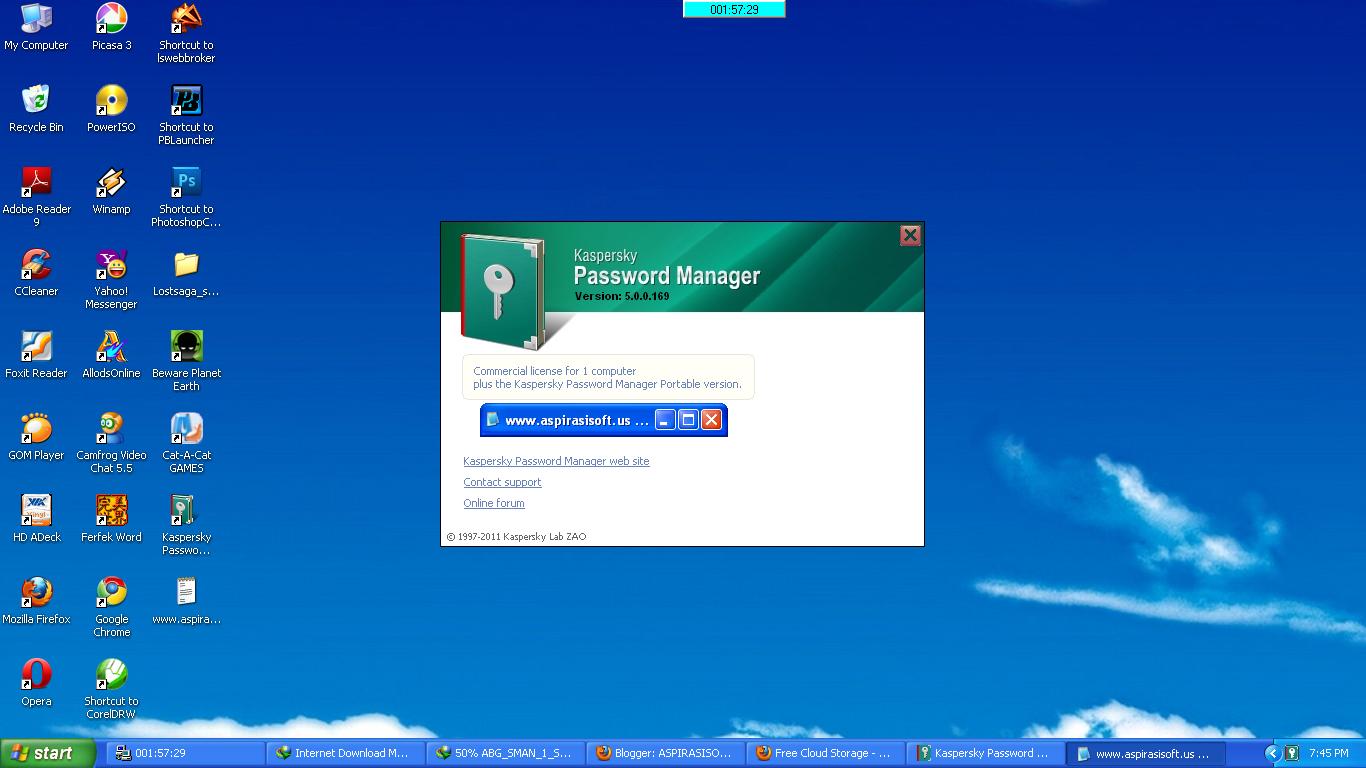1366x768 pixels.
Task: Maximize the www.aspirasisoft.us small window
Action: pyautogui.click(x=688, y=420)
